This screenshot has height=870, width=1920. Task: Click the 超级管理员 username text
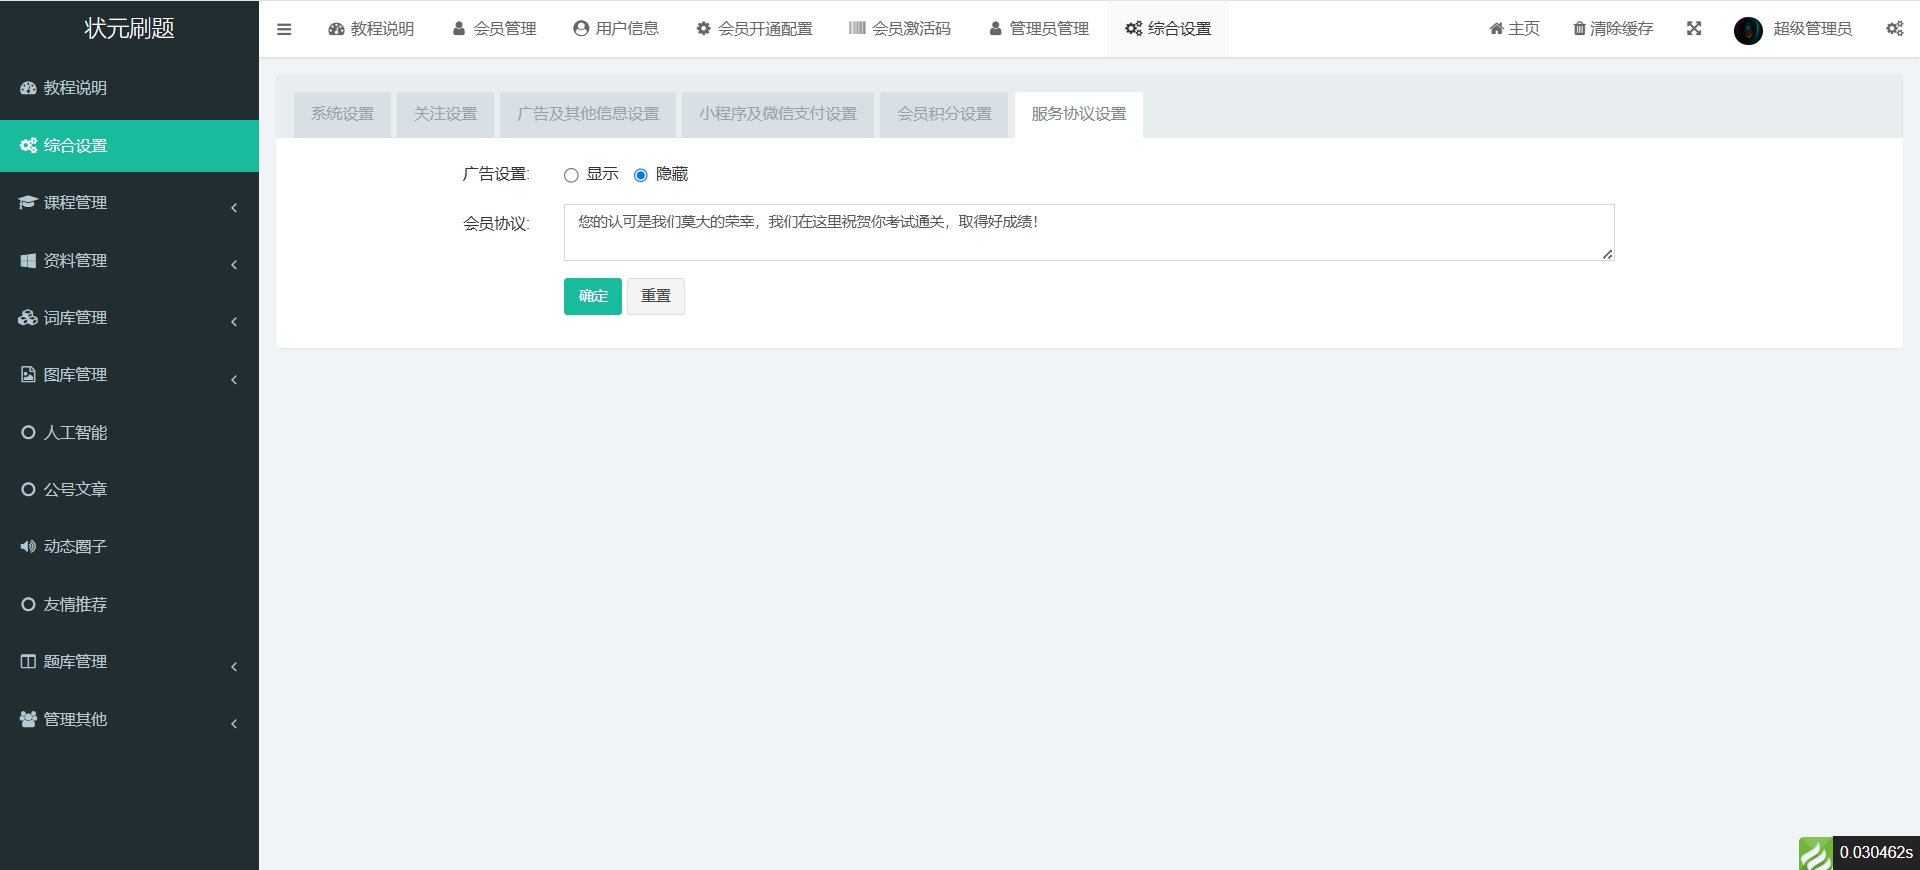(1813, 28)
